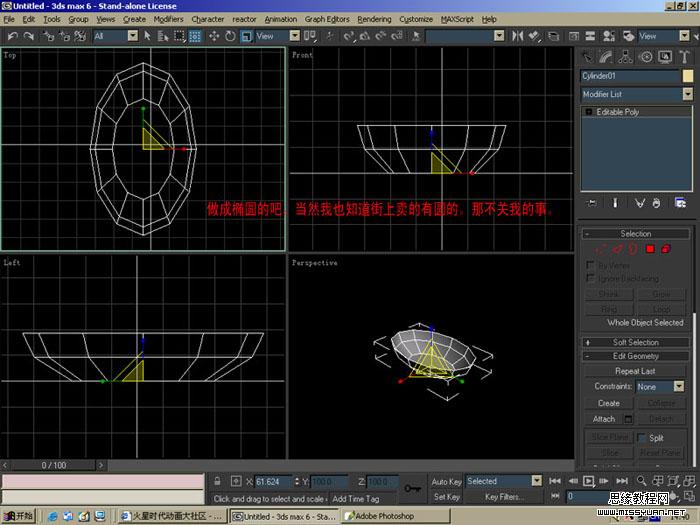Screen dimensions: 700x525
Task: Open Adobe Photoshop from the taskbar
Action: pos(396,517)
